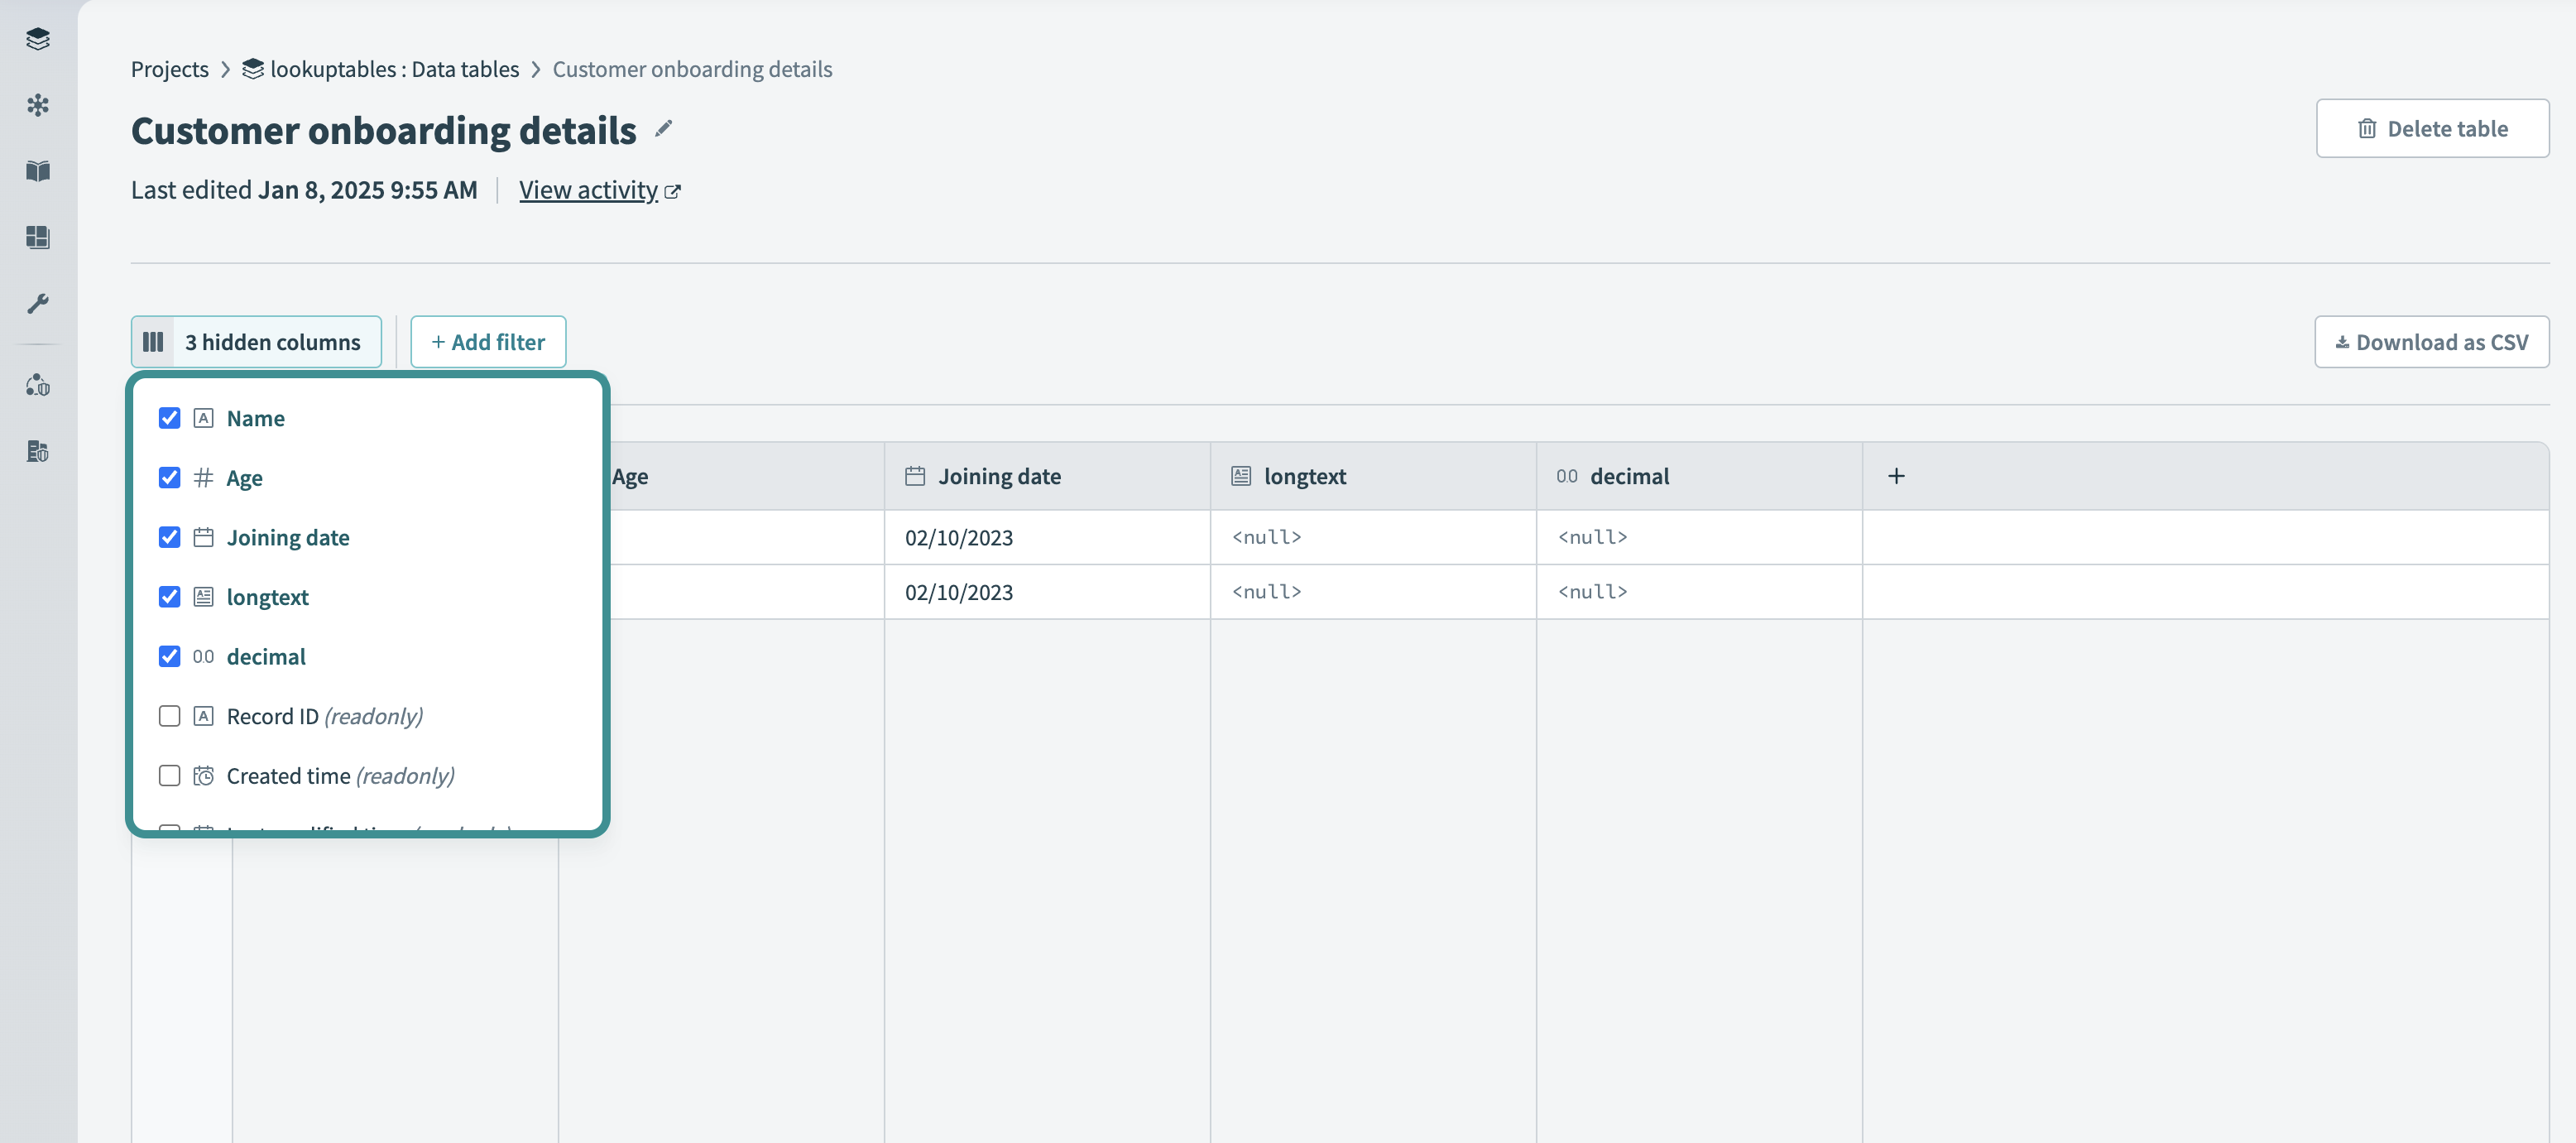Image resolution: width=2576 pixels, height=1143 pixels.
Task: Open the data tables shield icon in sidebar
Action: [x=38, y=451]
